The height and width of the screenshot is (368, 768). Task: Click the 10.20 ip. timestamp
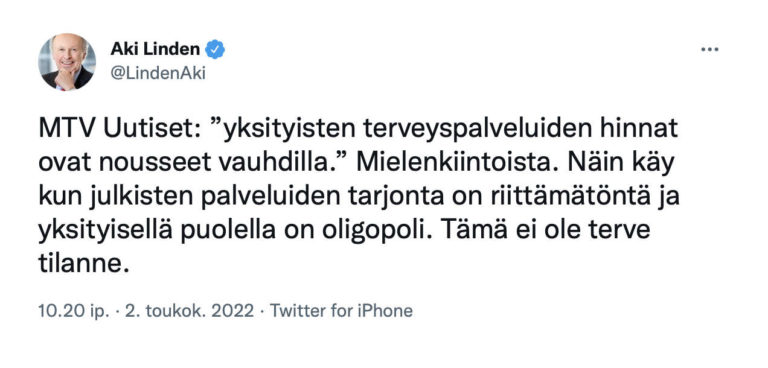[x=74, y=311]
